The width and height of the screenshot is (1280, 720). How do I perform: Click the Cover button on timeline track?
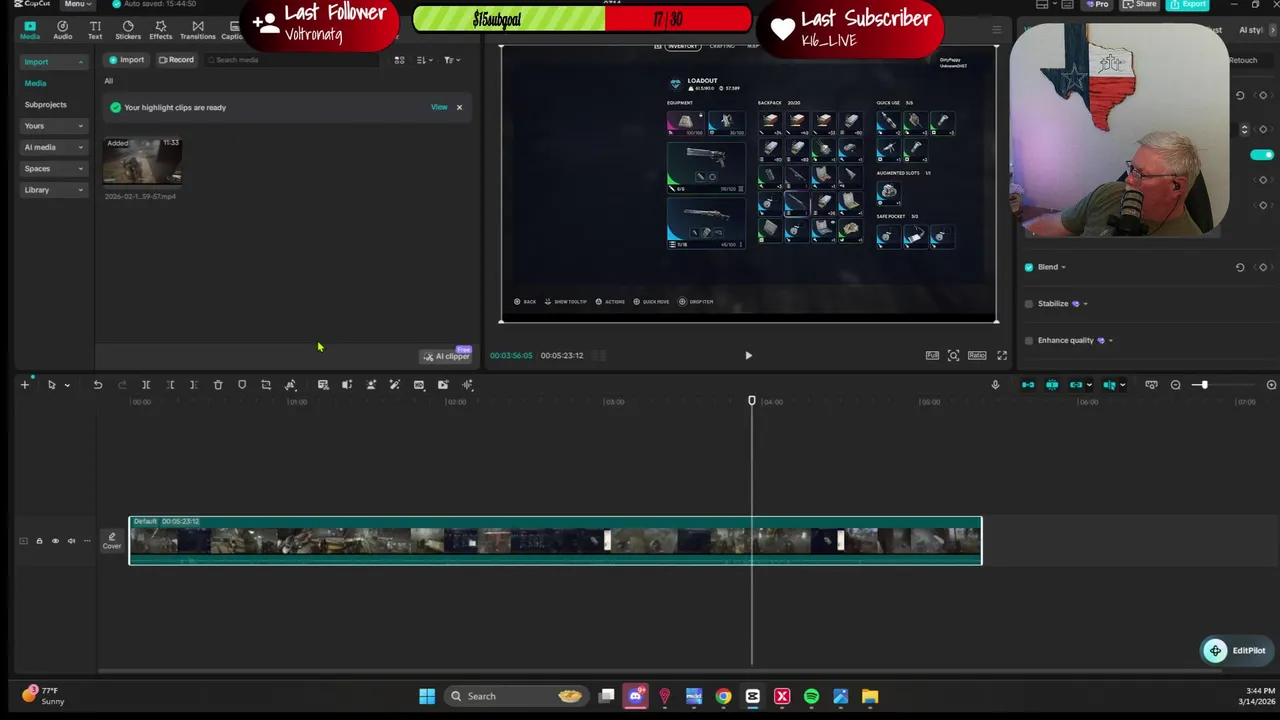tap(112, 541)
